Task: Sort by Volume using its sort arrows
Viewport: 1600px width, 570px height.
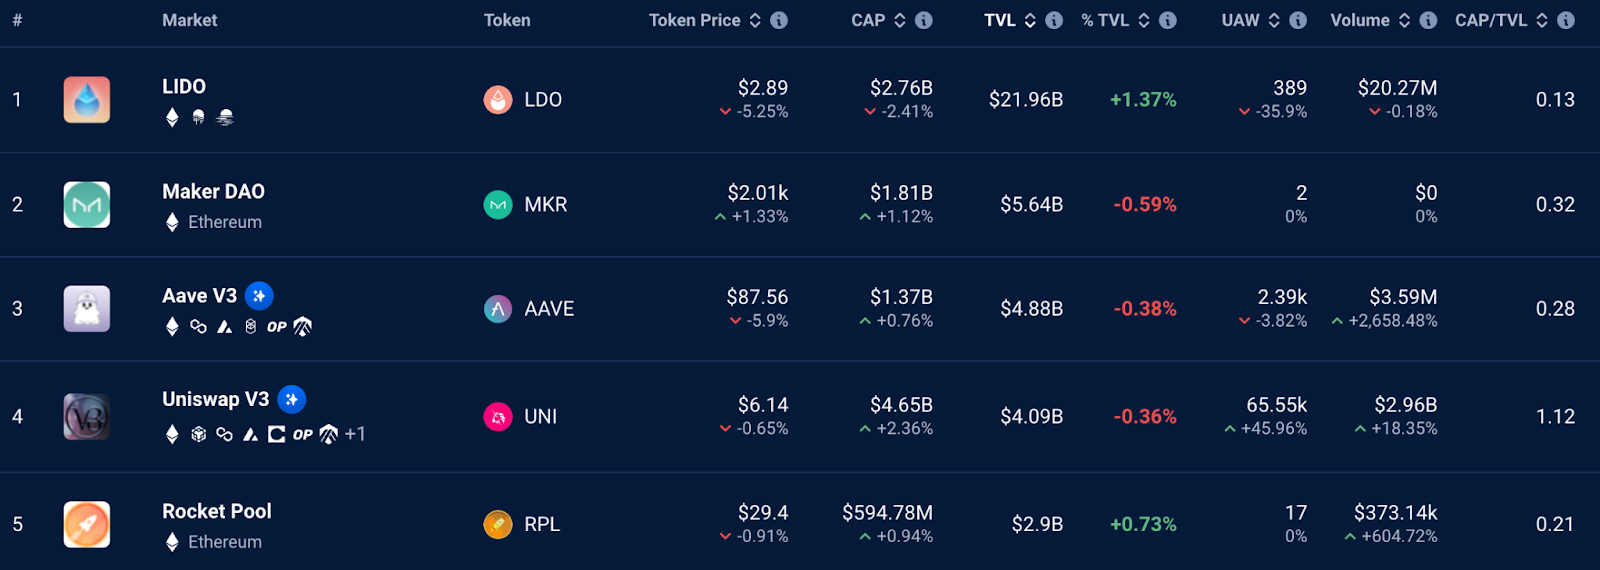Action: (x=1404, y=20)
